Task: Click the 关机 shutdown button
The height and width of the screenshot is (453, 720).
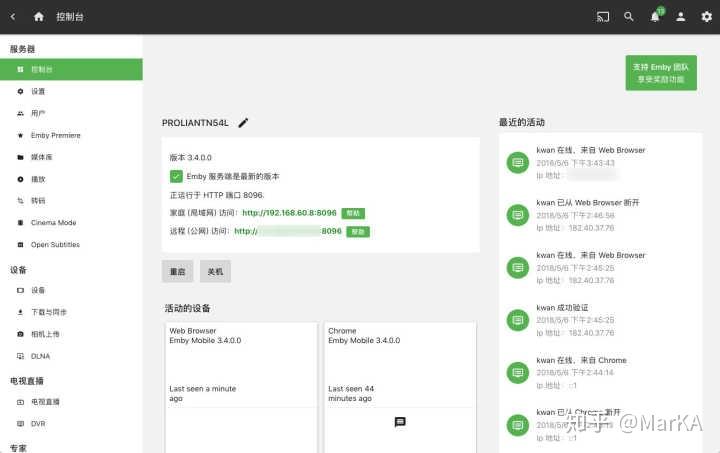Action: coord(215,271)
